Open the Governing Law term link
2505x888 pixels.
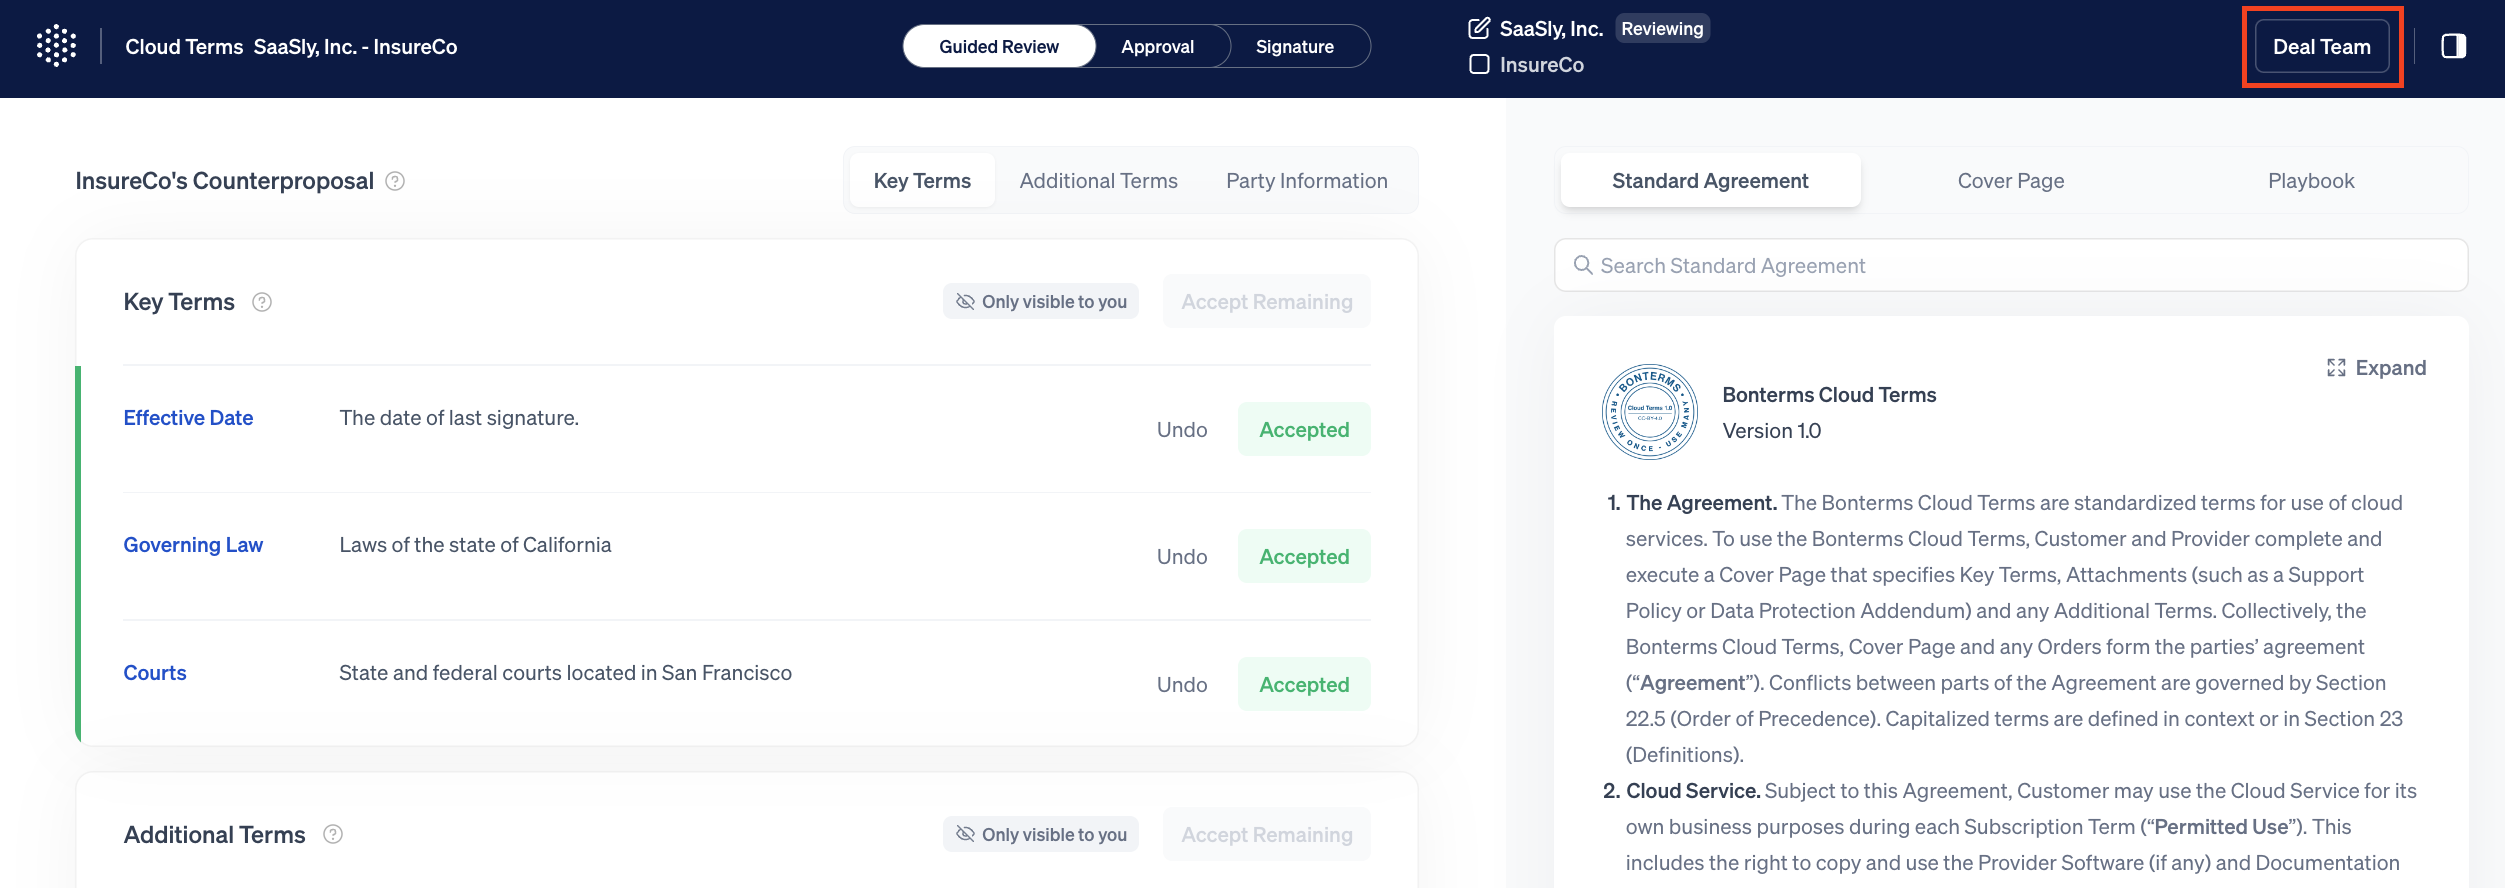(193, 545)
